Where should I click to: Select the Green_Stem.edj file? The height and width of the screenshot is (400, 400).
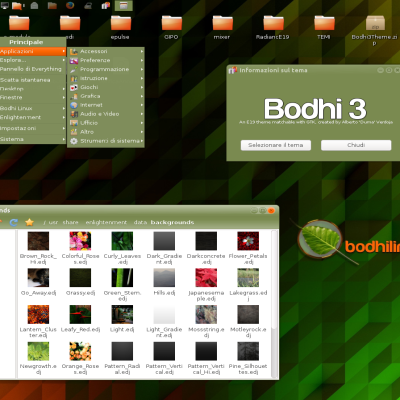(x=122, y=285)
